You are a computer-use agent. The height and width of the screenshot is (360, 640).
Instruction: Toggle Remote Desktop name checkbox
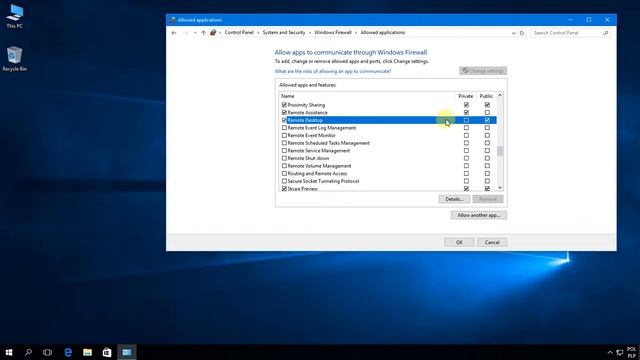[284, 120]
